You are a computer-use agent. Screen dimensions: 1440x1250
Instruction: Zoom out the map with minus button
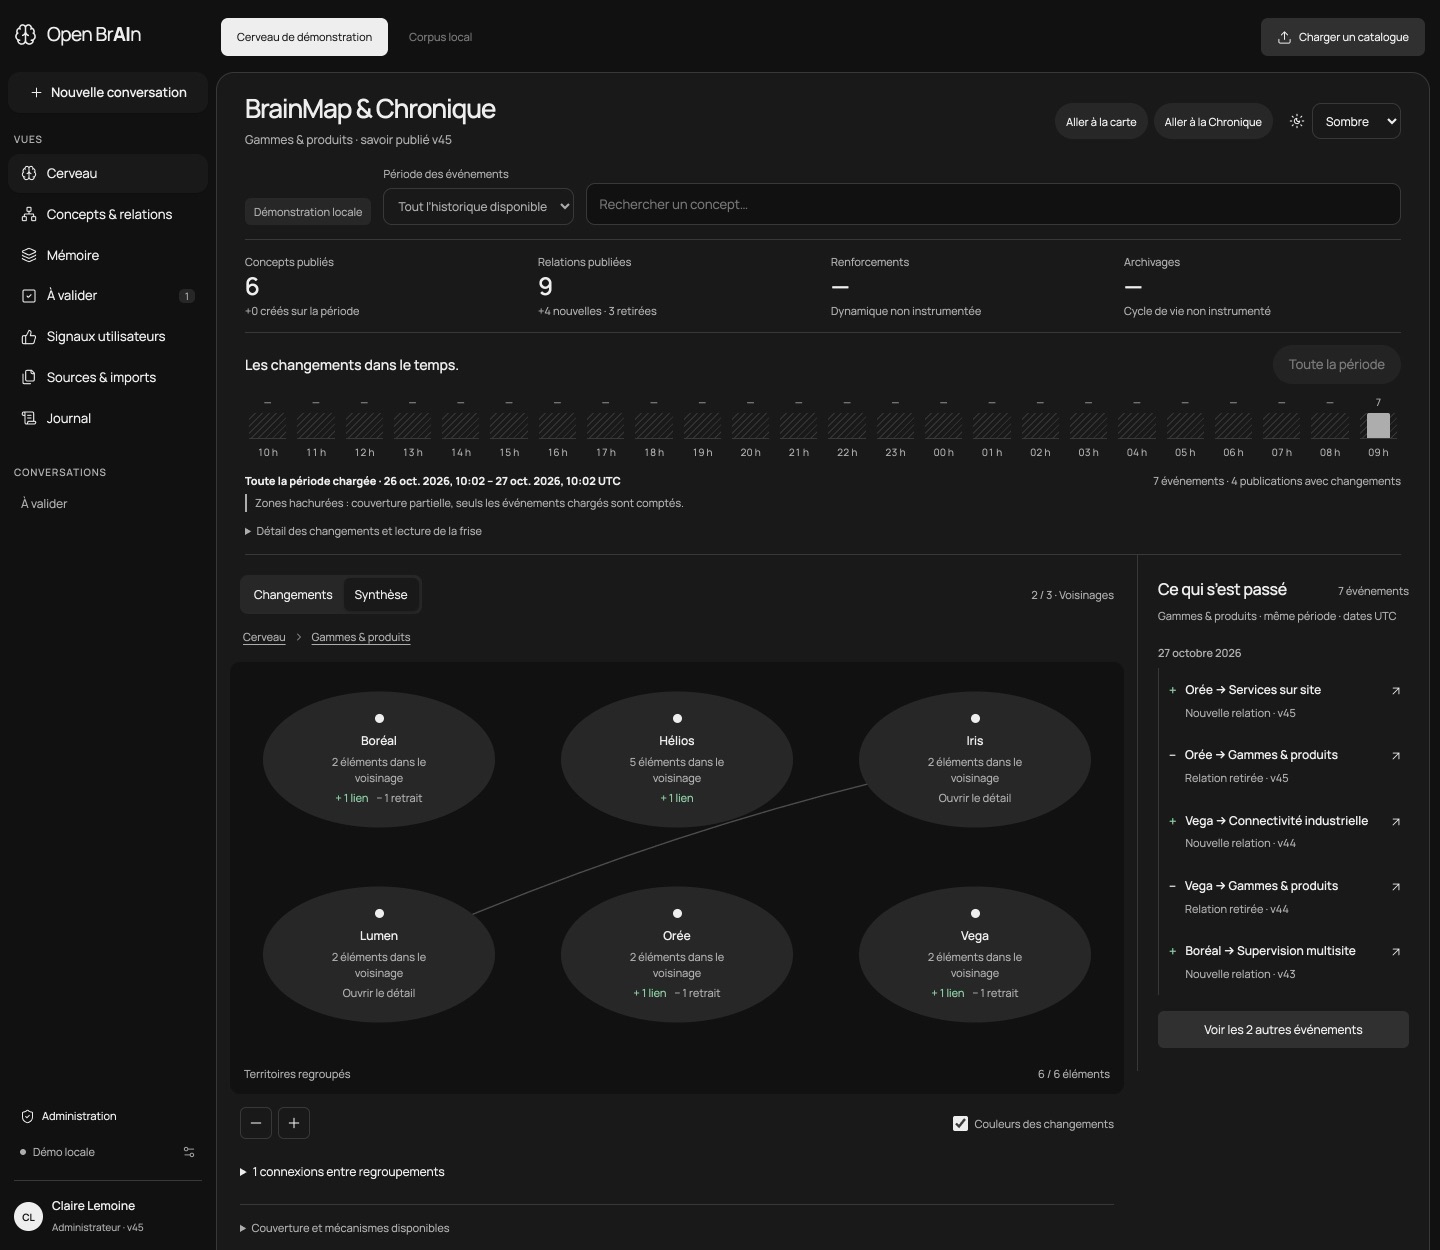(x=256, y=1123)
